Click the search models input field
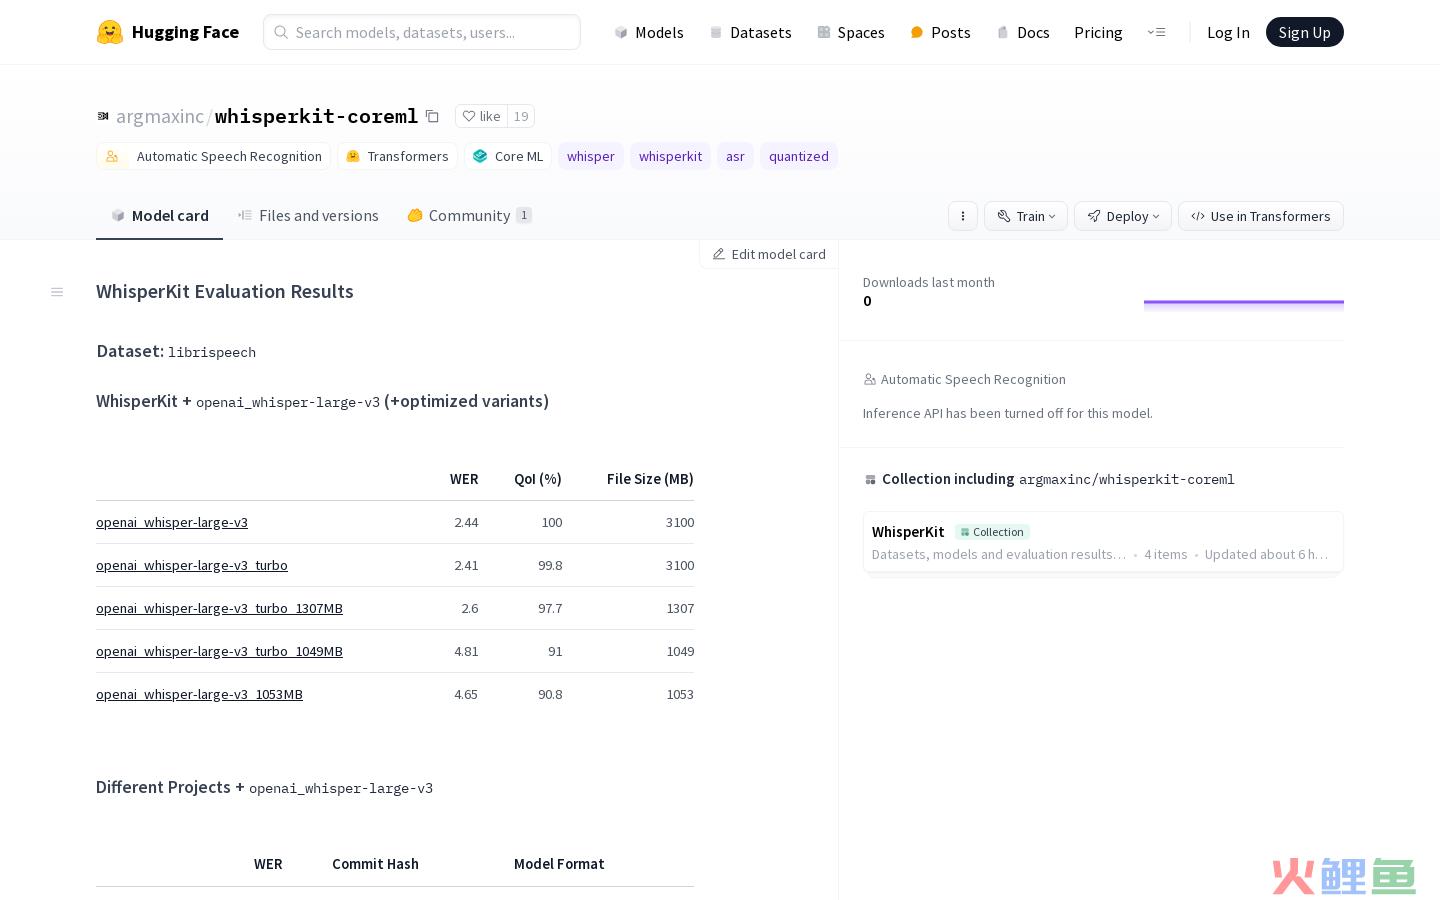The width and height of the screenshot is (1440, 900). (x=422, y=32)
